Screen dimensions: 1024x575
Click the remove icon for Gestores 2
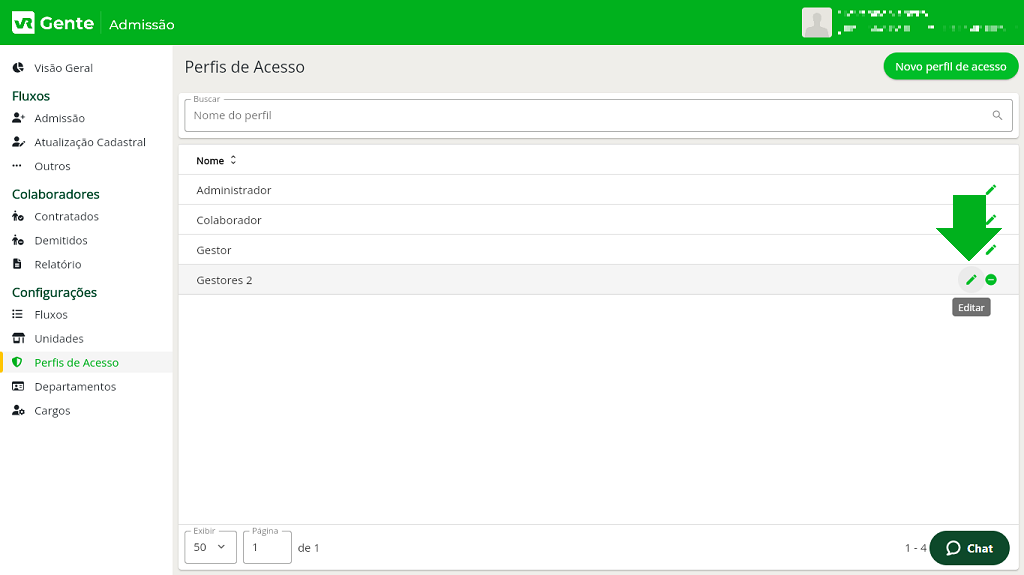pos(991,280)
